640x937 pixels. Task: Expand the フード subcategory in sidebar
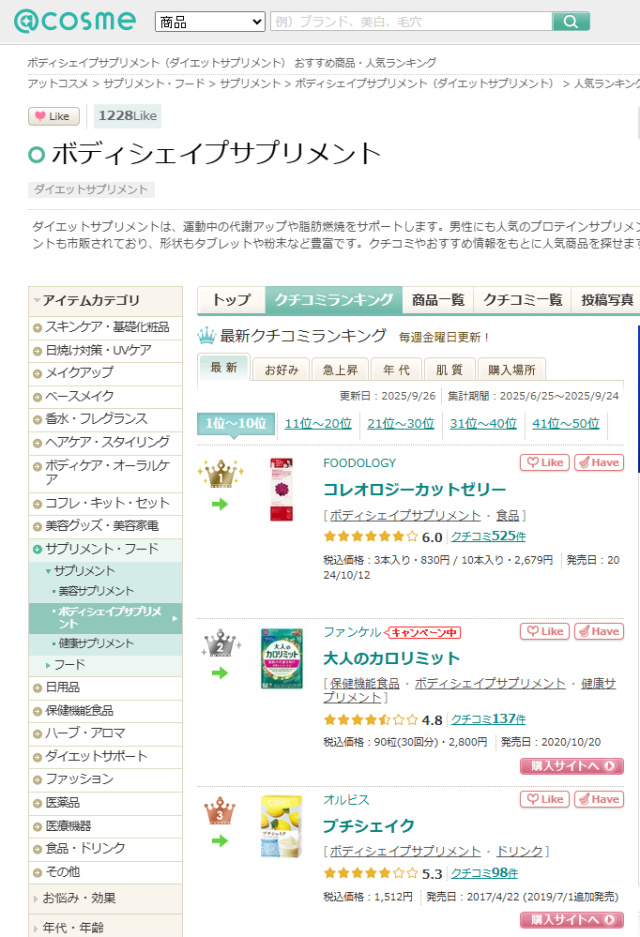[x=68, y=665]
